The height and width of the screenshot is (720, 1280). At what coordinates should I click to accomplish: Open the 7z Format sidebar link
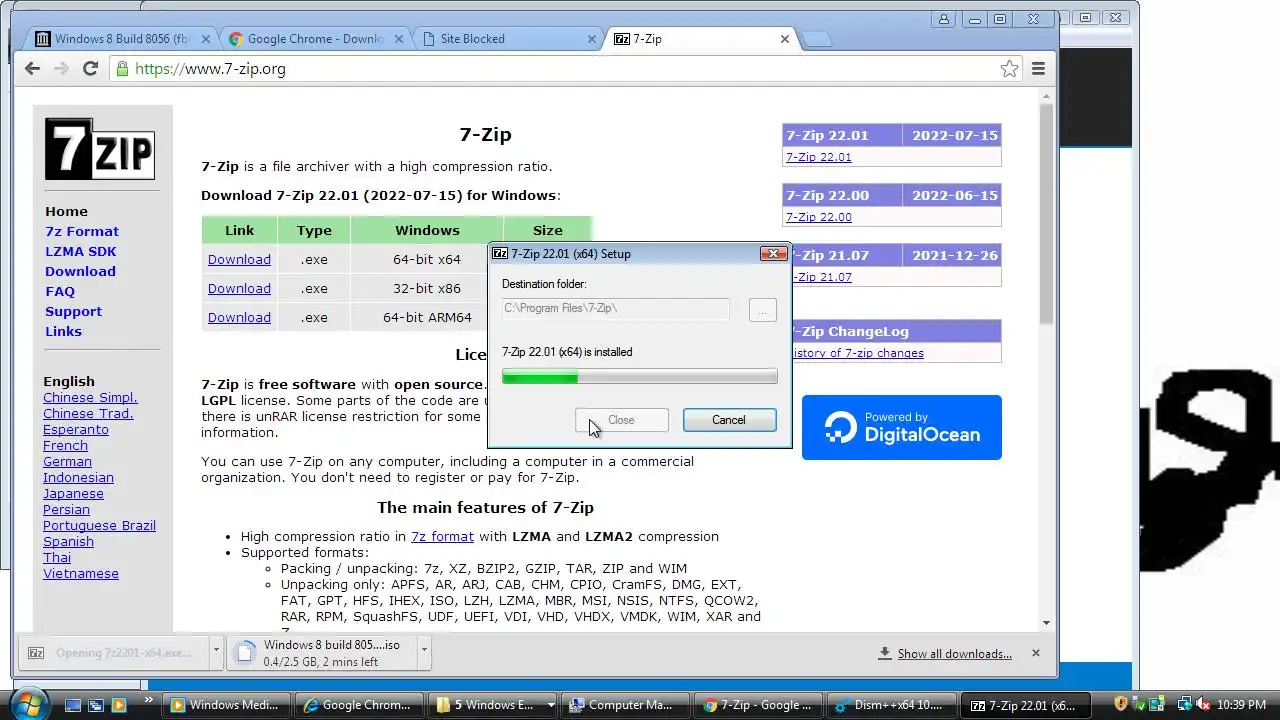(x=82, y=231)
